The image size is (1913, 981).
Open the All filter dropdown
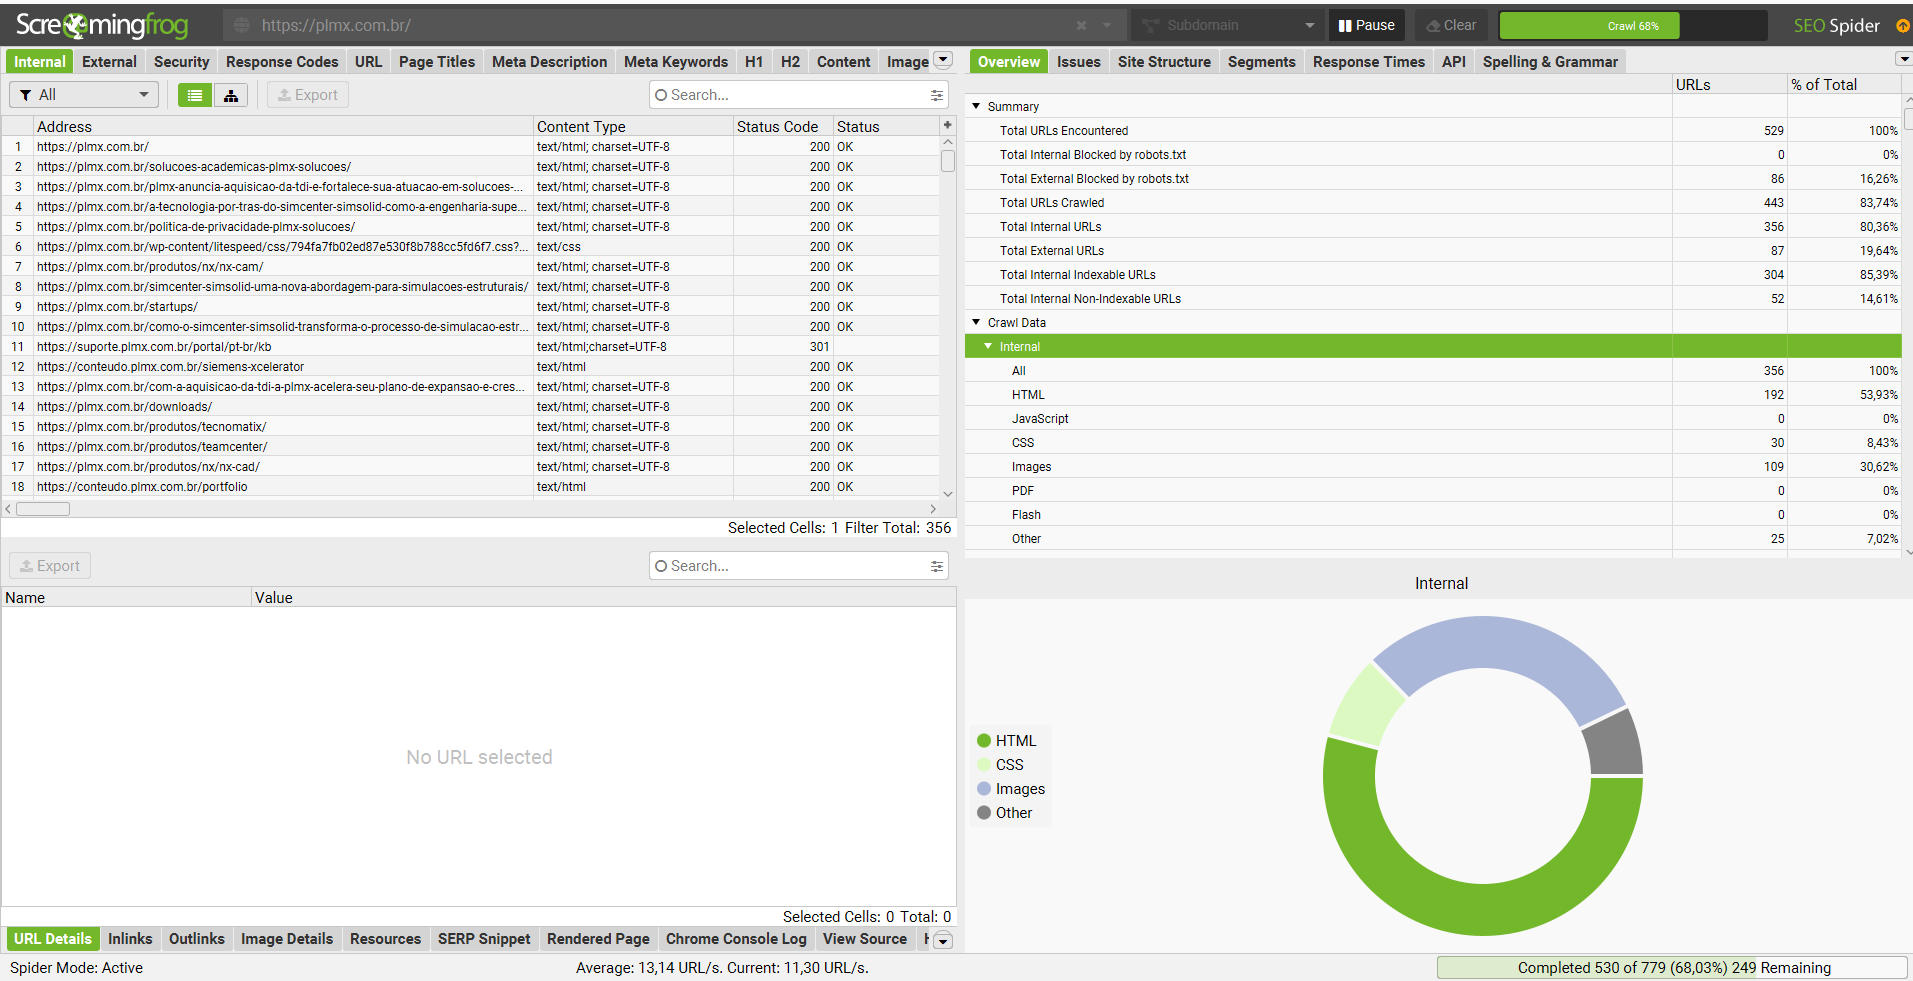[x=84, y=95]
